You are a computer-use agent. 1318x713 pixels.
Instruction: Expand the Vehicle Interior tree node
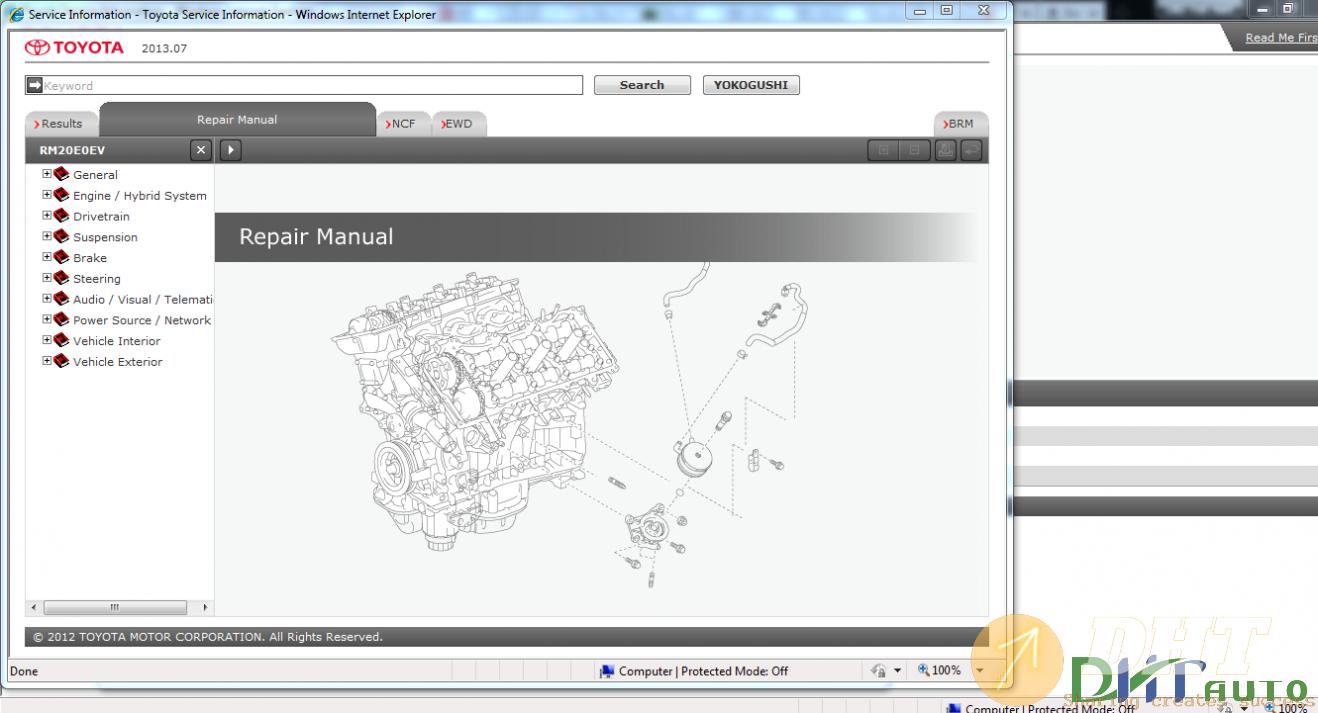coord(46,340)
